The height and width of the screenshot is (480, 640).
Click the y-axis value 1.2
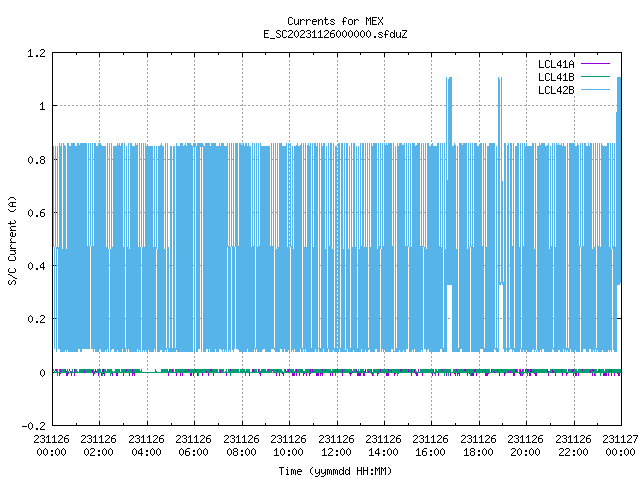point(36,53)
